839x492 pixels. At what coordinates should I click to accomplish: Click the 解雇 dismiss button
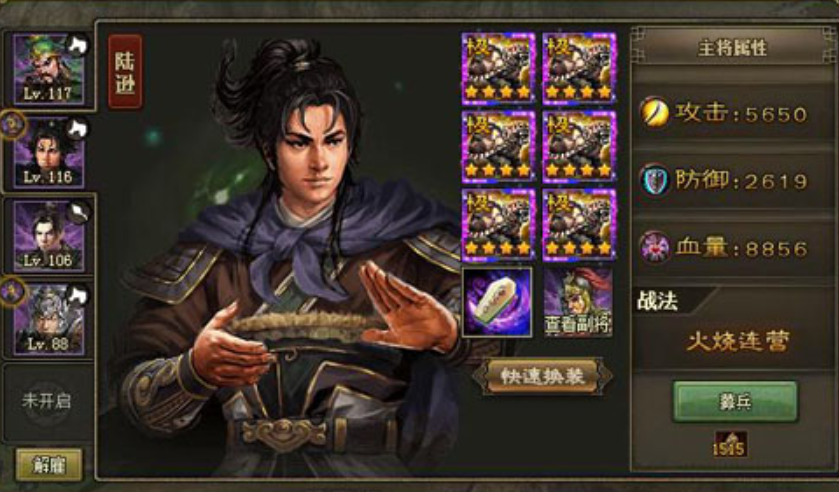[49, 465]
